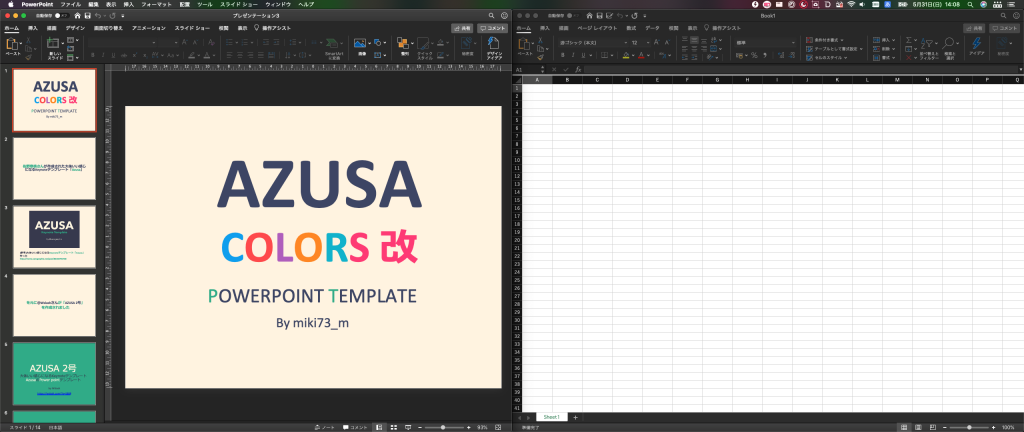
Task: Switch to the データ tab in Excel
Action: (x=652, y=29)
